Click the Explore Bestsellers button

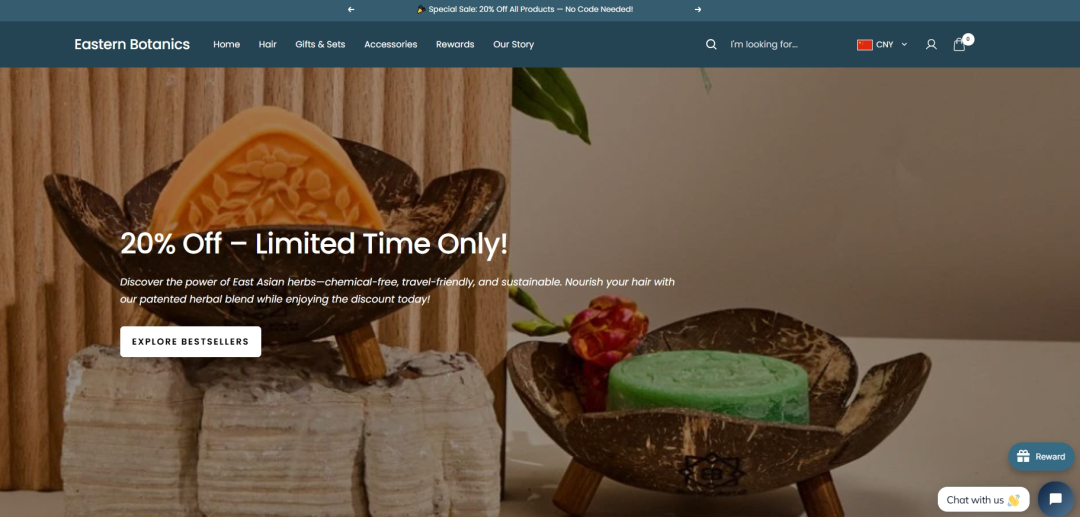pos(190,341)
